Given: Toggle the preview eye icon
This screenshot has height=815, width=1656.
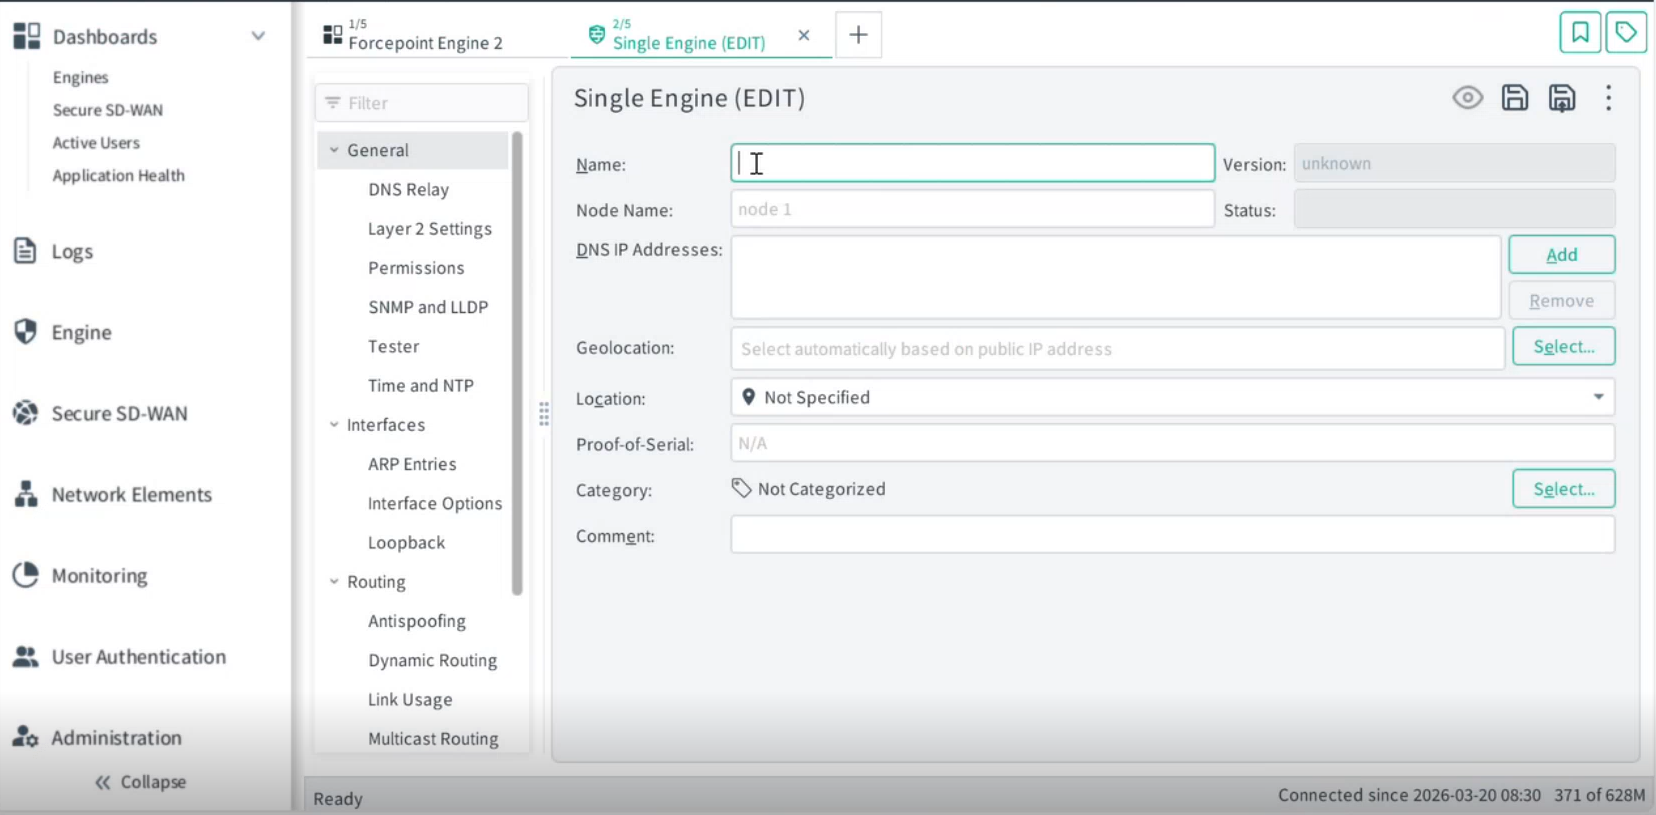Looking at the screenshot, I should click(1468, 97).
